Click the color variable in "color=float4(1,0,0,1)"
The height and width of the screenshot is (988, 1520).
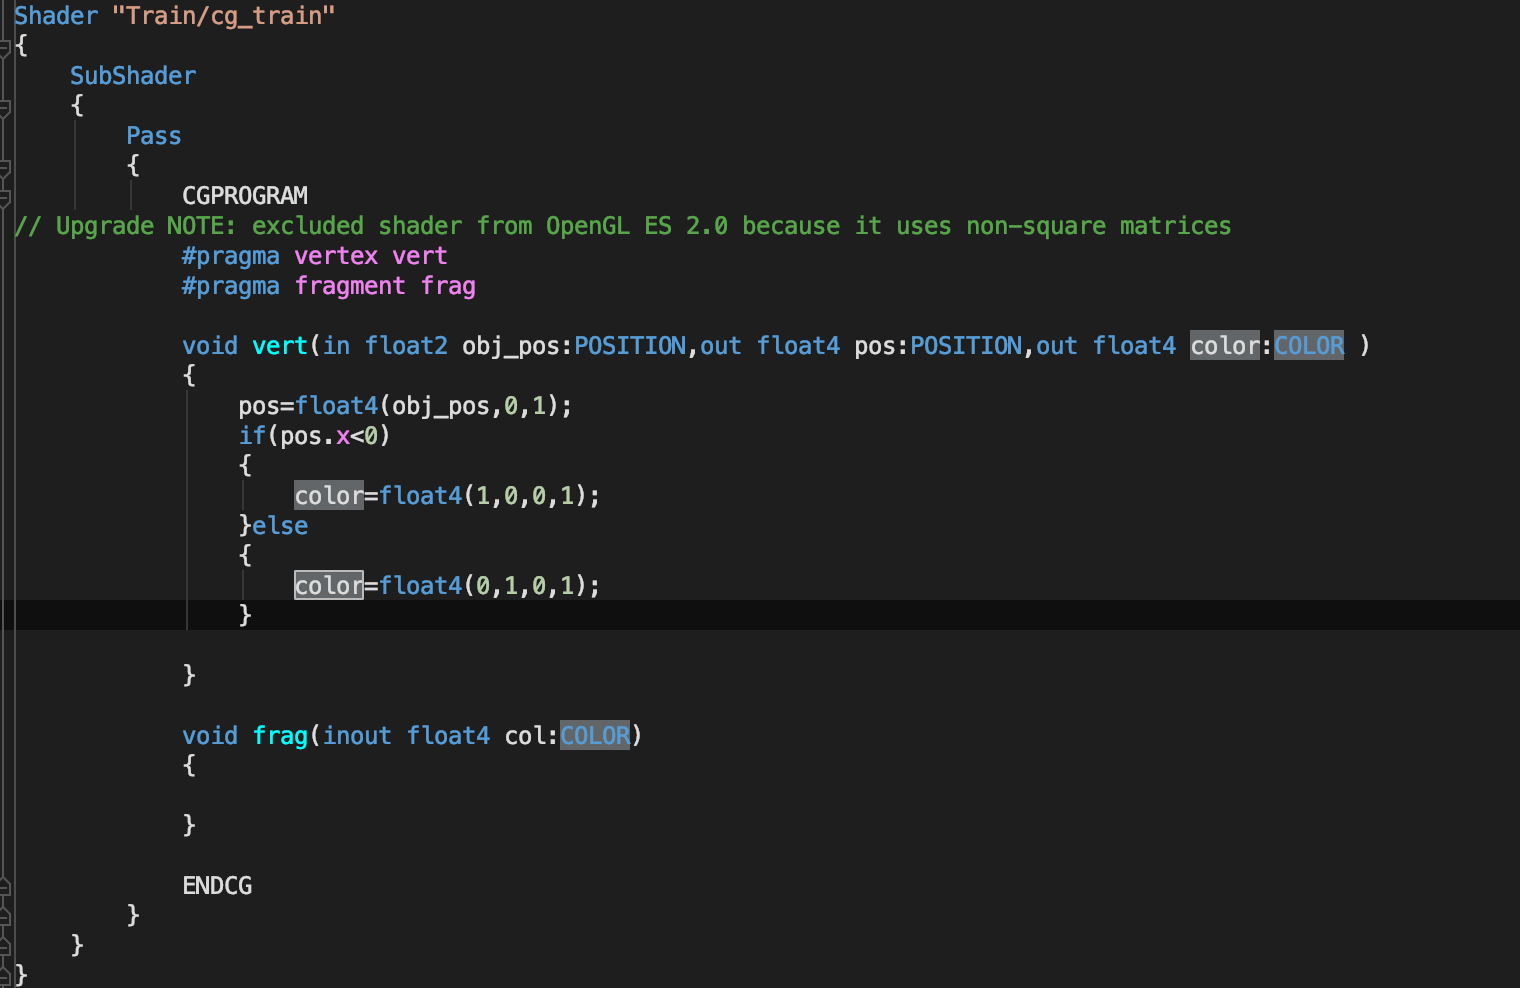(329, 496)
